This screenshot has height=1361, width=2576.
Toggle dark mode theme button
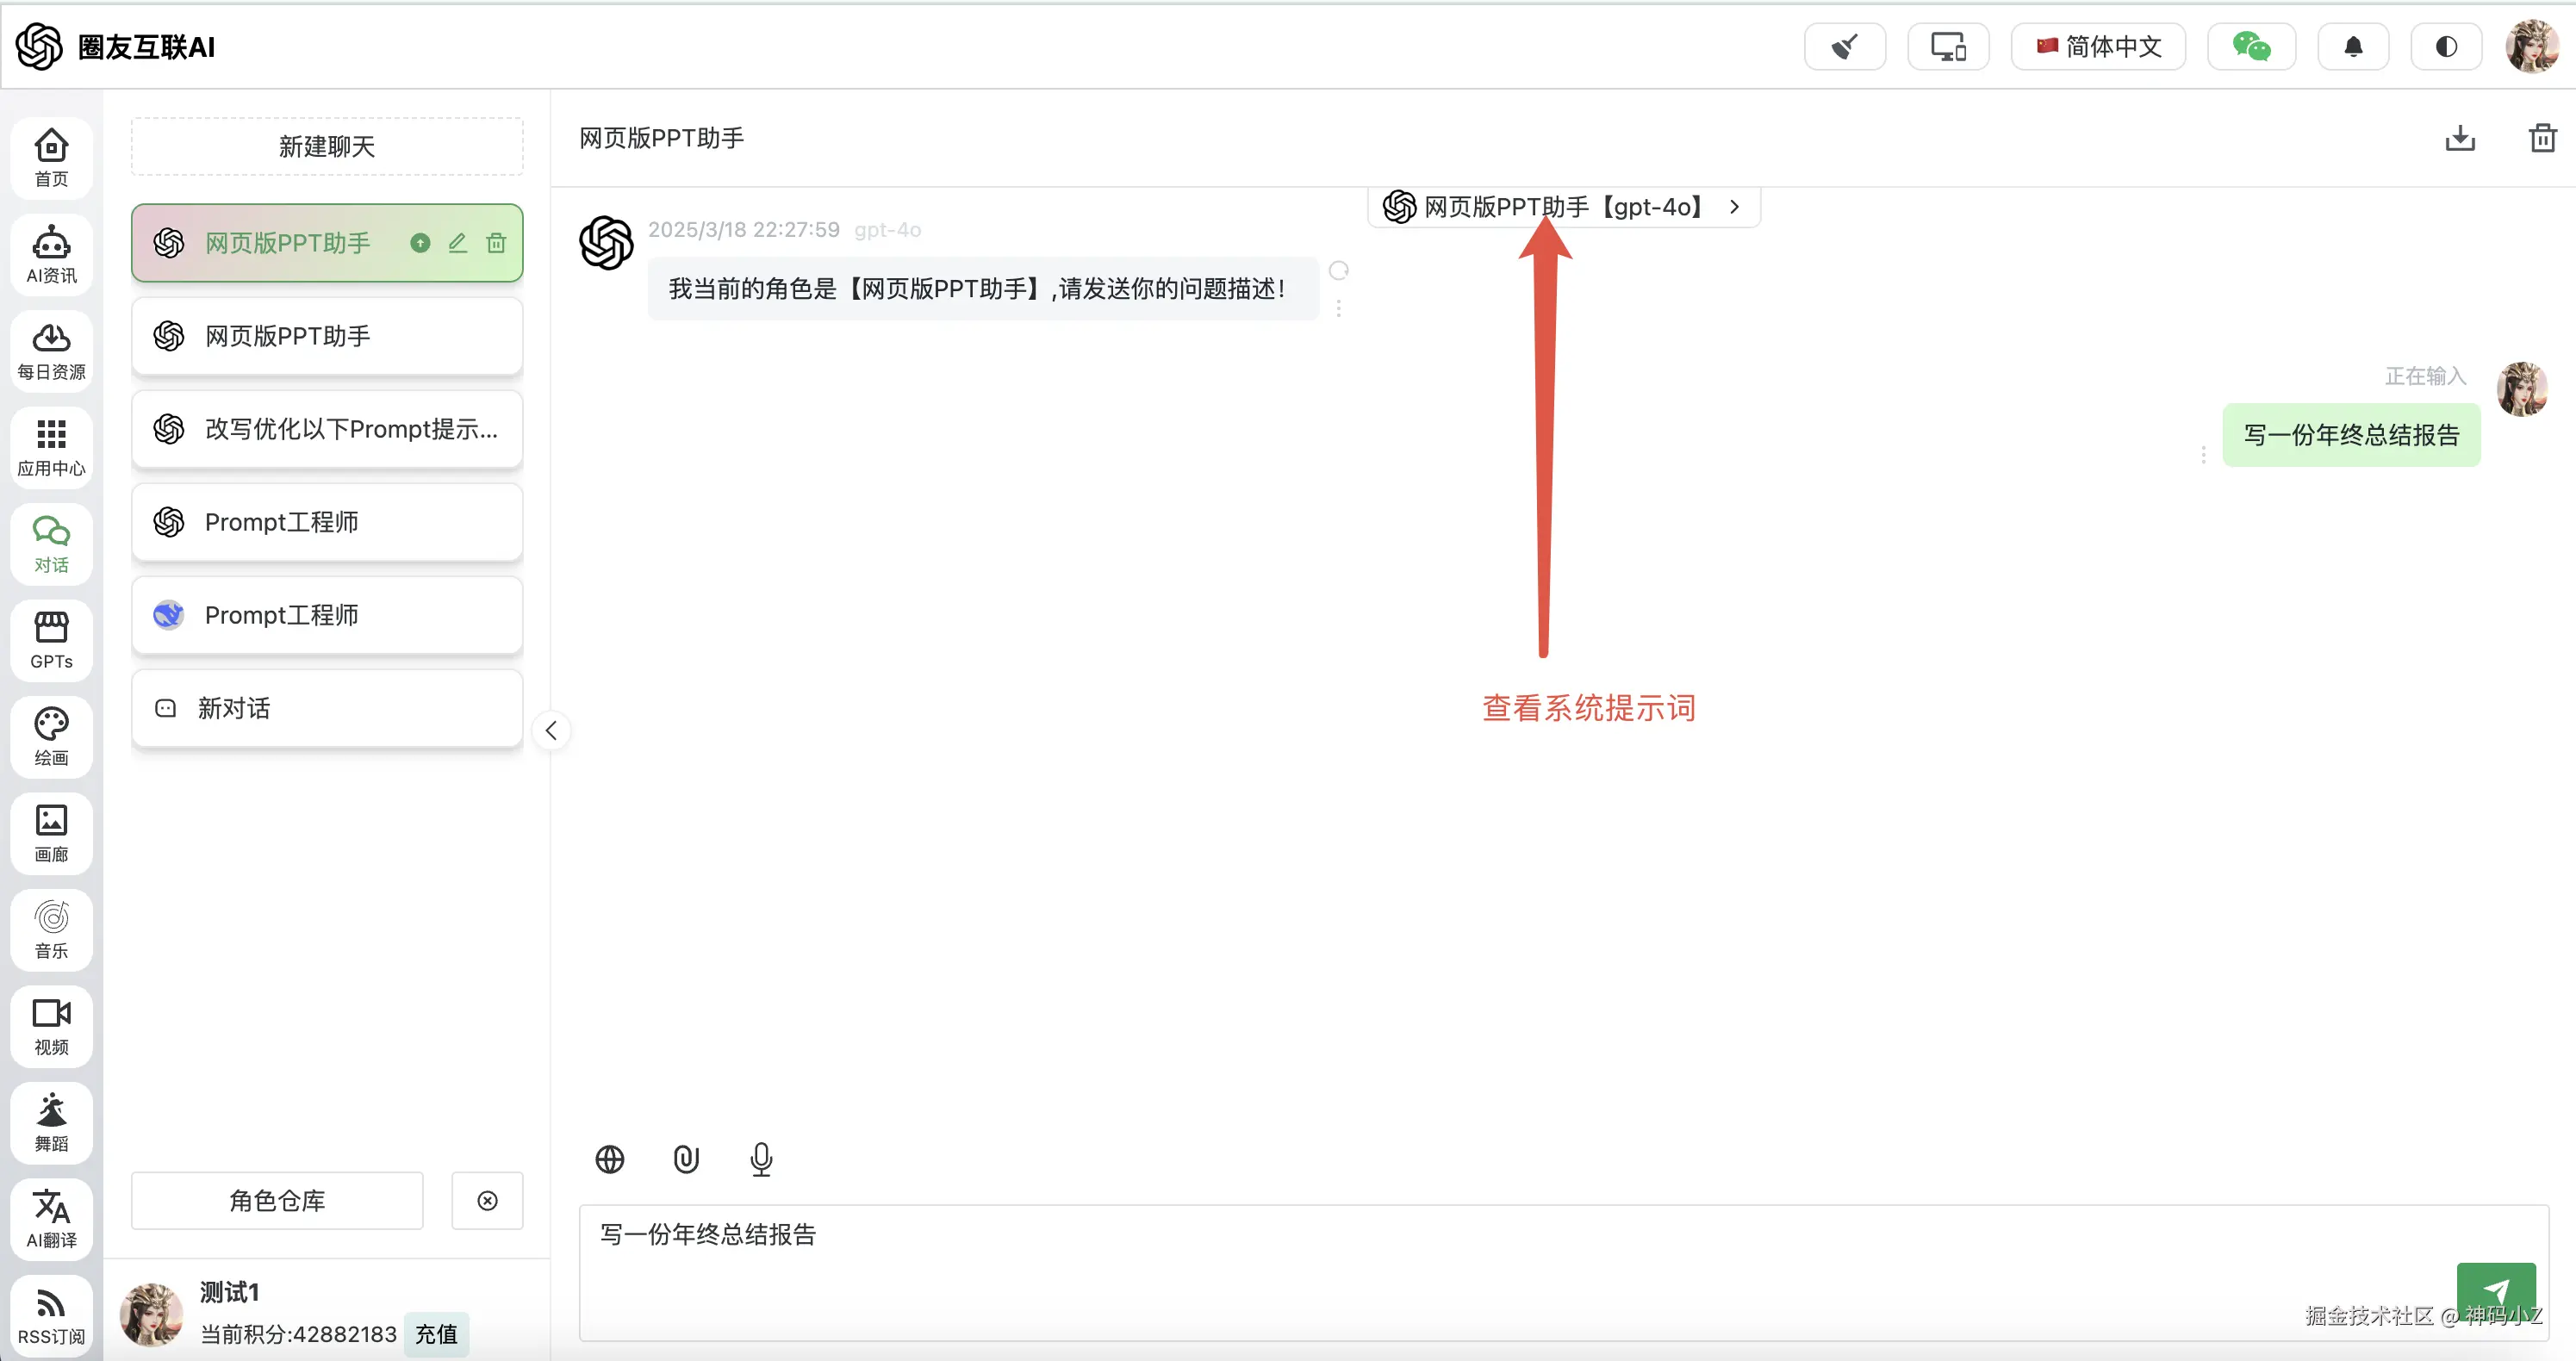click(x=2446, y=47)
